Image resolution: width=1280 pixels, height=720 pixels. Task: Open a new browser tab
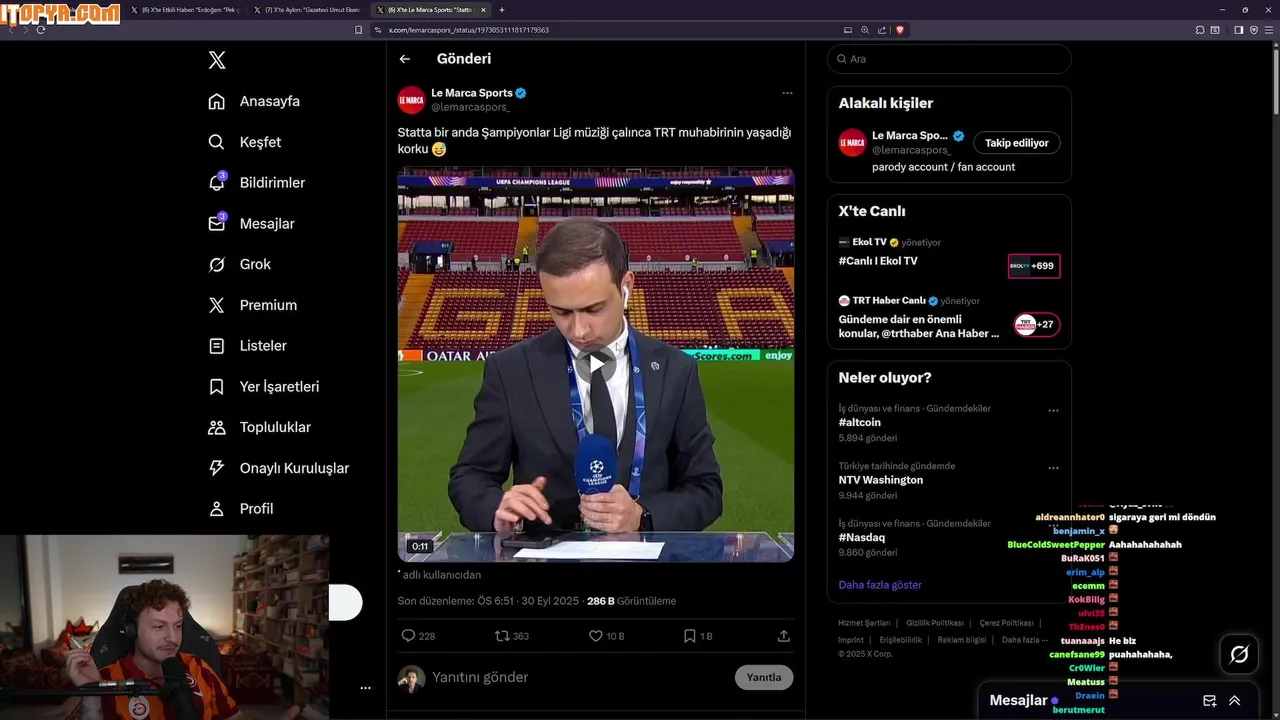click(x=502, y=9)
